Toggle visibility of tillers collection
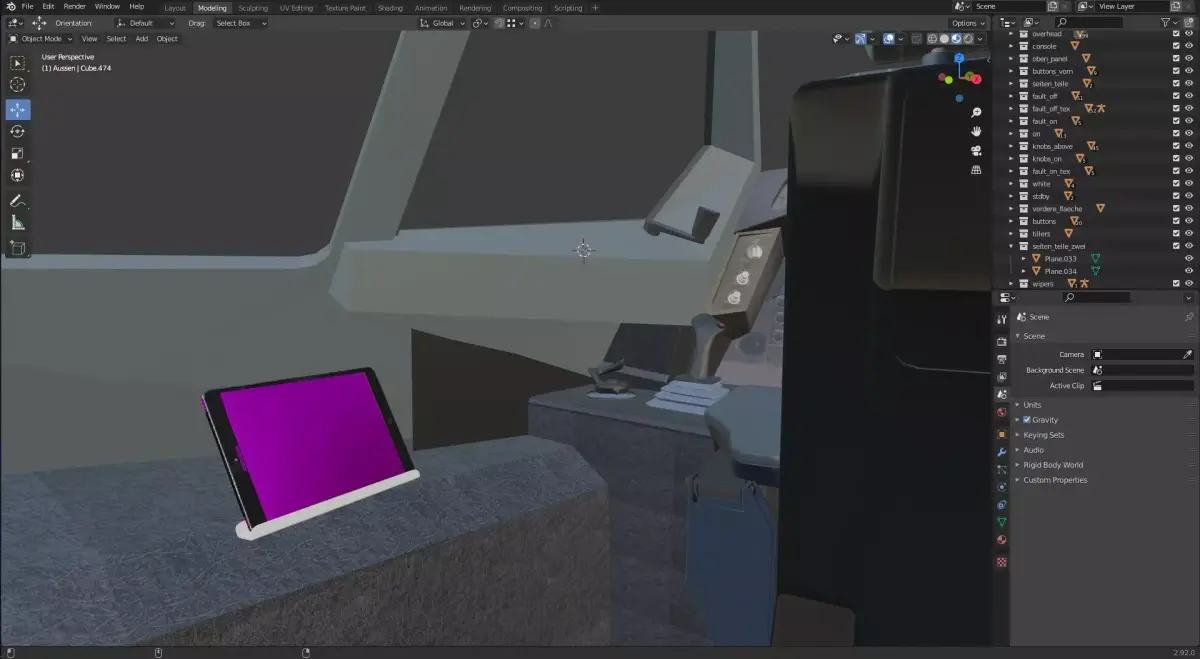 point(1189,234)
